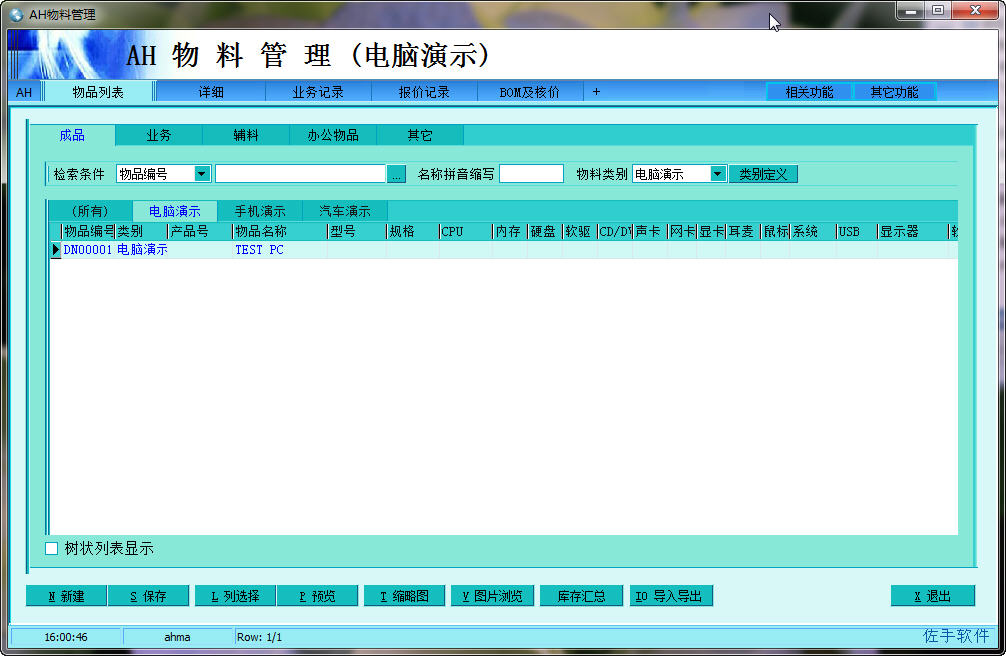Click the 预览 preview button
This screenshot has height=656, width=1006.
tap(316, 595)
